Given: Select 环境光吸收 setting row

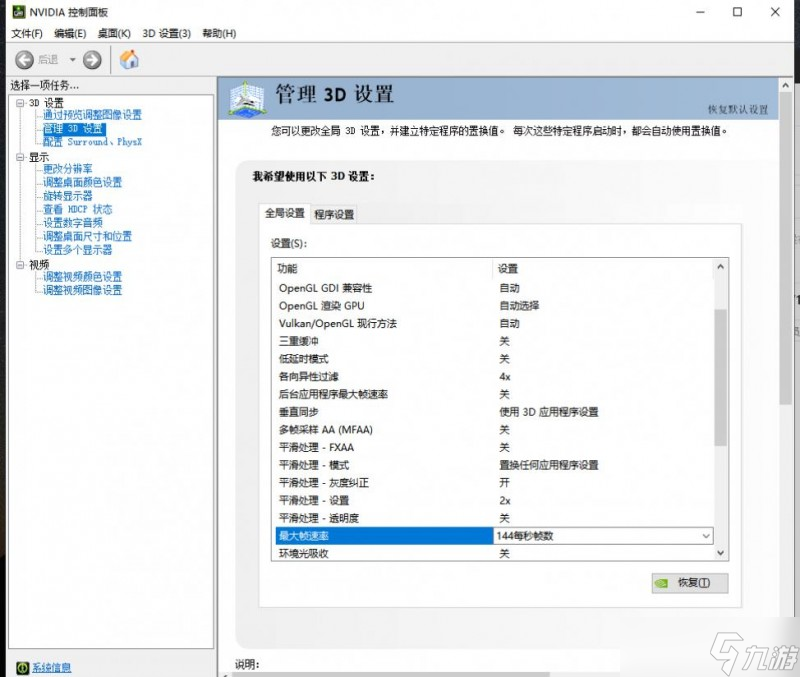Looking at the screenshot, I should point(494,554).
